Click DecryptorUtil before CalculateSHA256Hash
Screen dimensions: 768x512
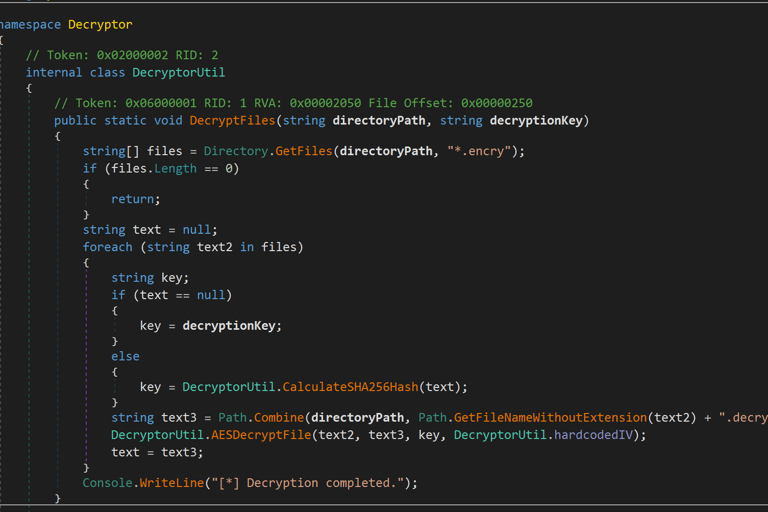229,387
